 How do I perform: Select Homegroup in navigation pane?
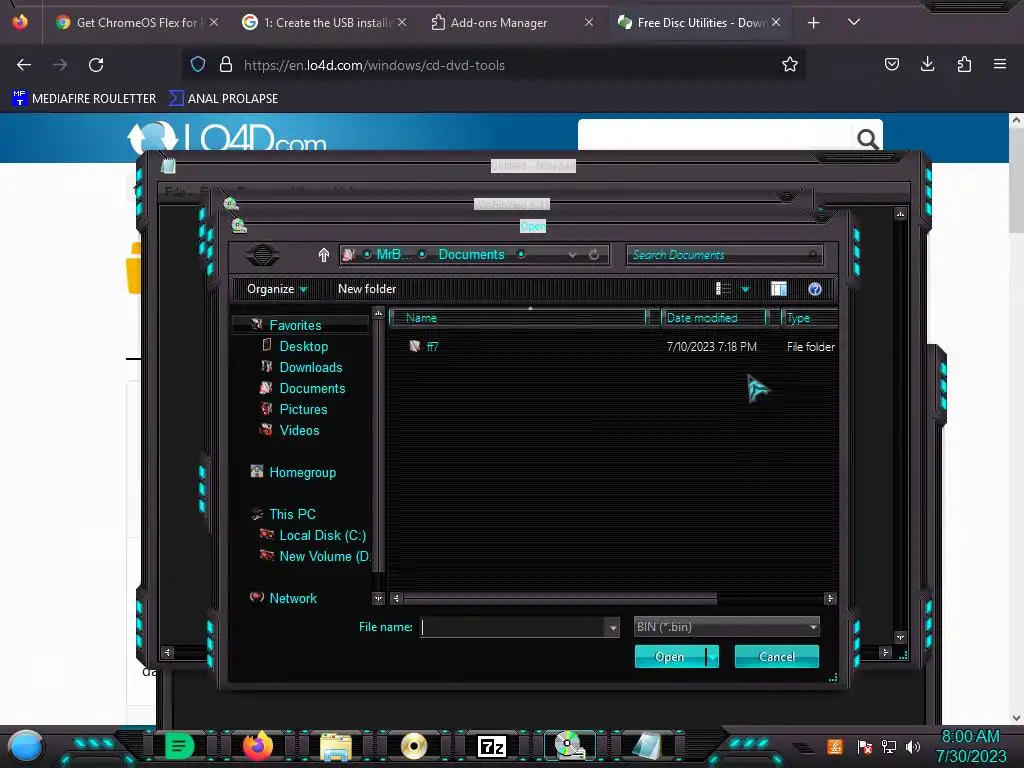click(302, 472)
